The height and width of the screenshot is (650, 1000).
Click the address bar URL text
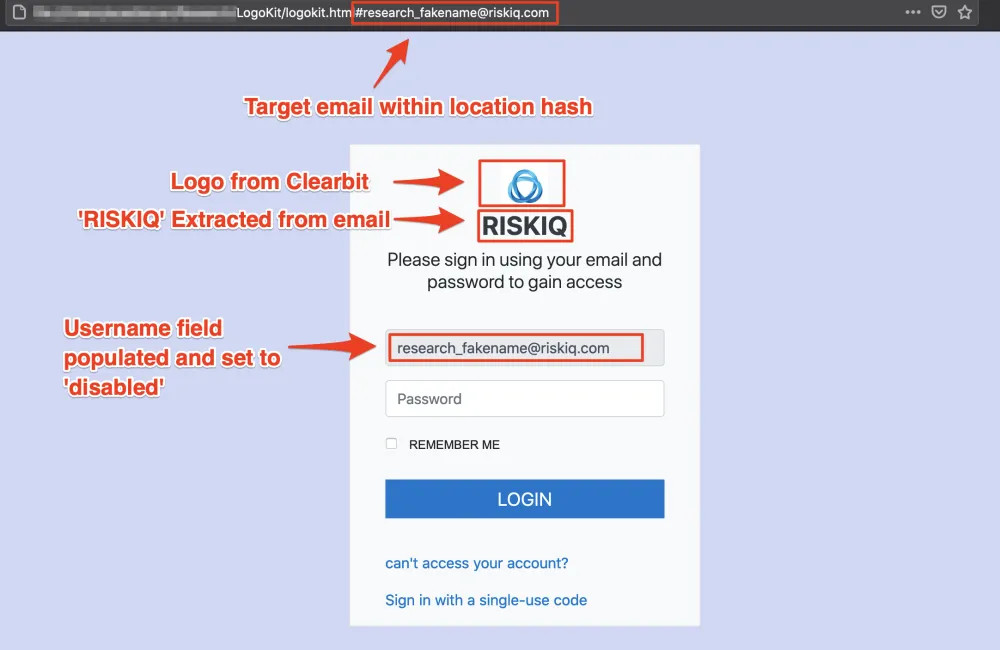[x=392, y=13]
